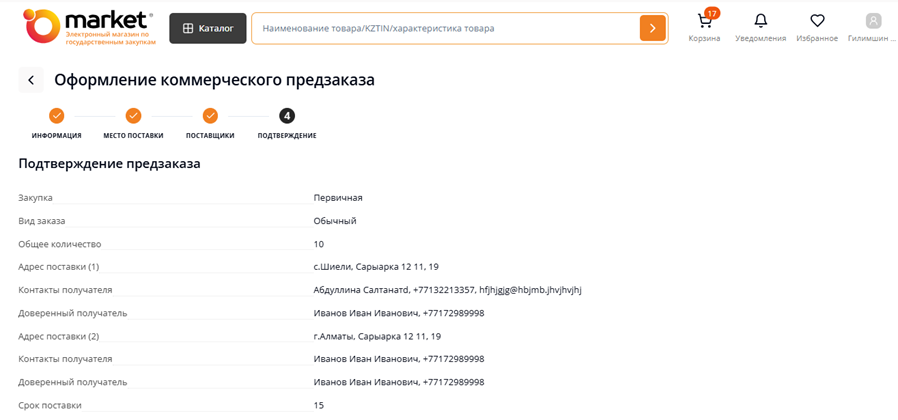The width and height of the screenshot is (898, 420).
Task: Click the Оформление коммерческого предзаказа title
Action: [214, 80]
